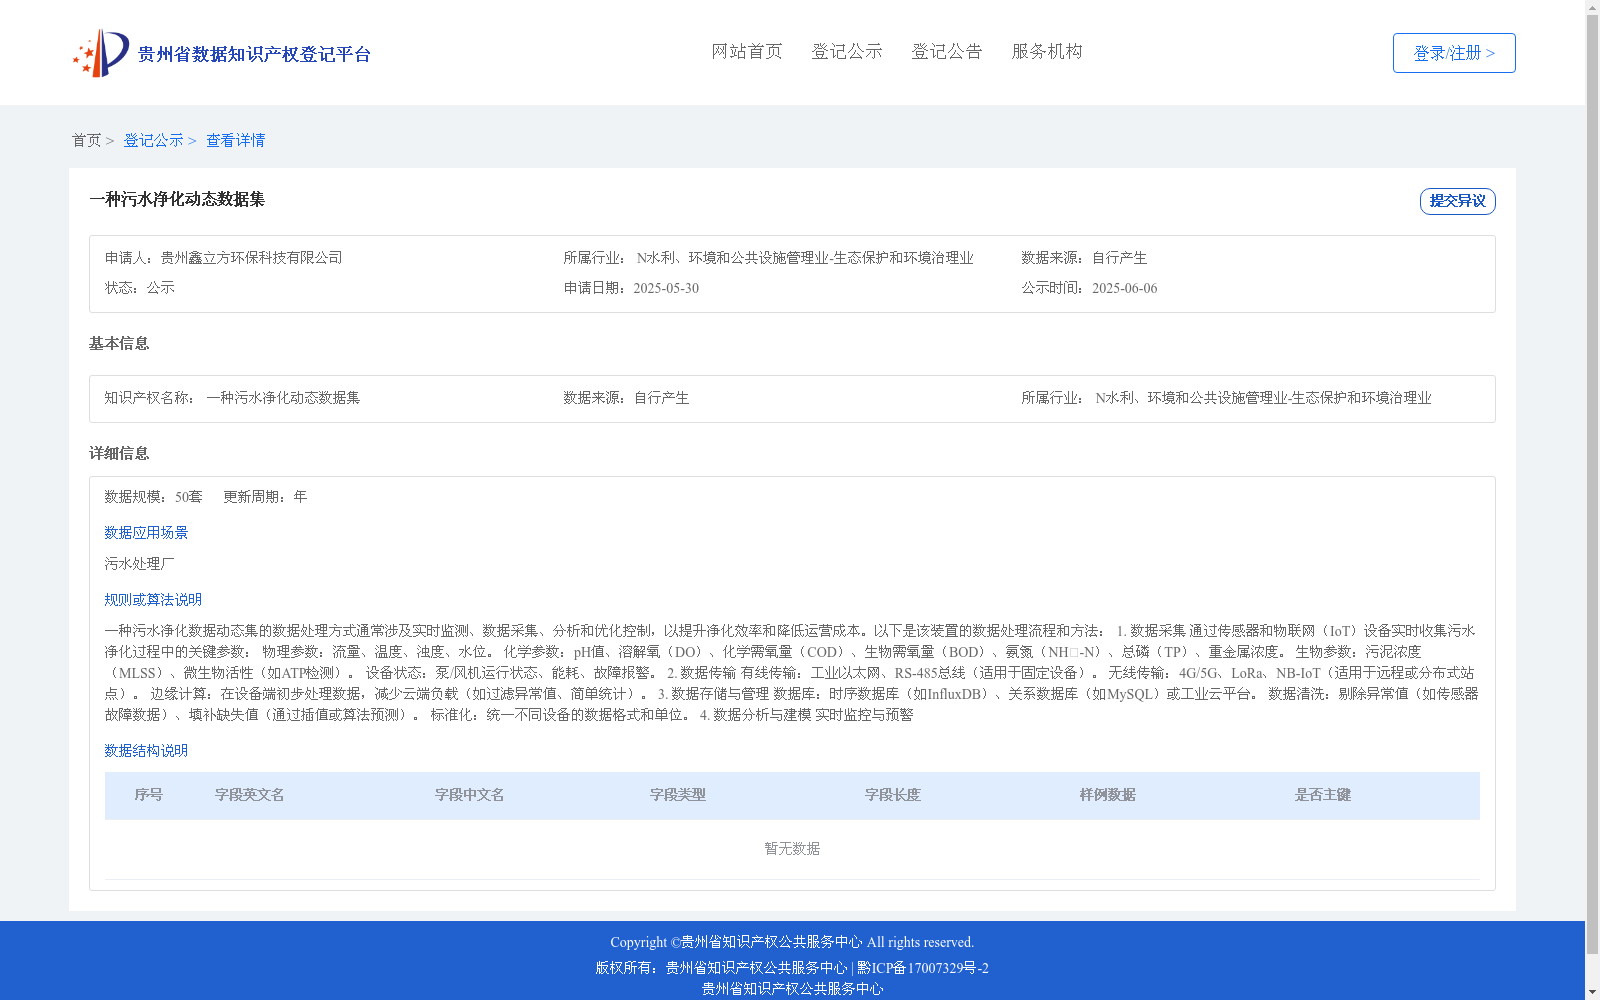Click the 数据应用场景 heading
This screenshot has width=1600, height=1000.
146,533
